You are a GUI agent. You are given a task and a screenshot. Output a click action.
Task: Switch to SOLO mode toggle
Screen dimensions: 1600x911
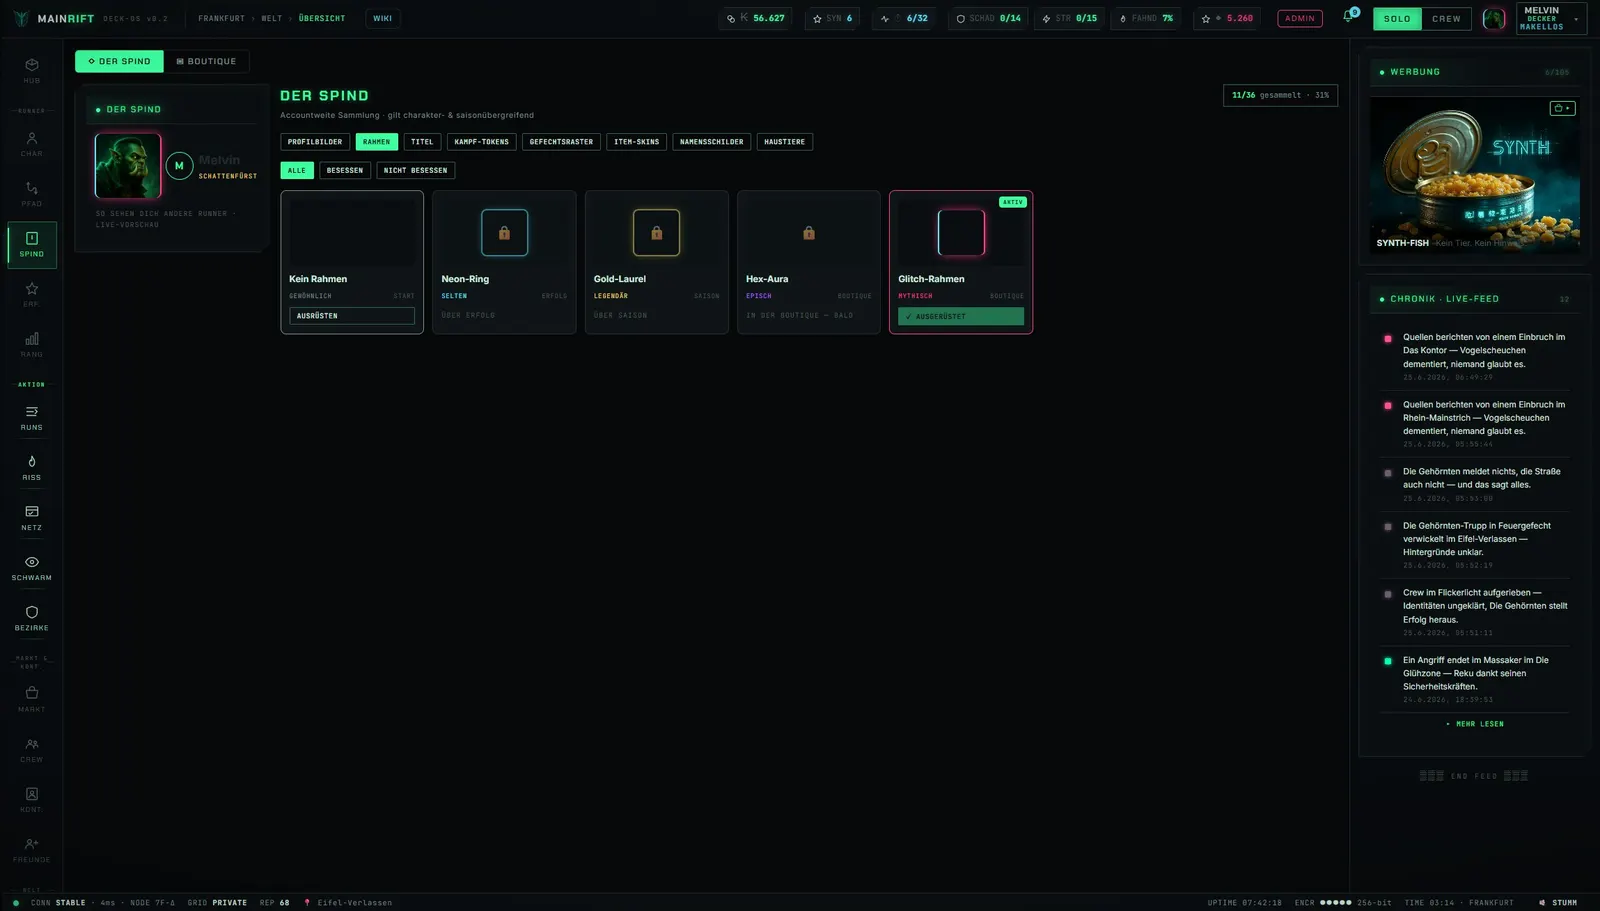1397,18
